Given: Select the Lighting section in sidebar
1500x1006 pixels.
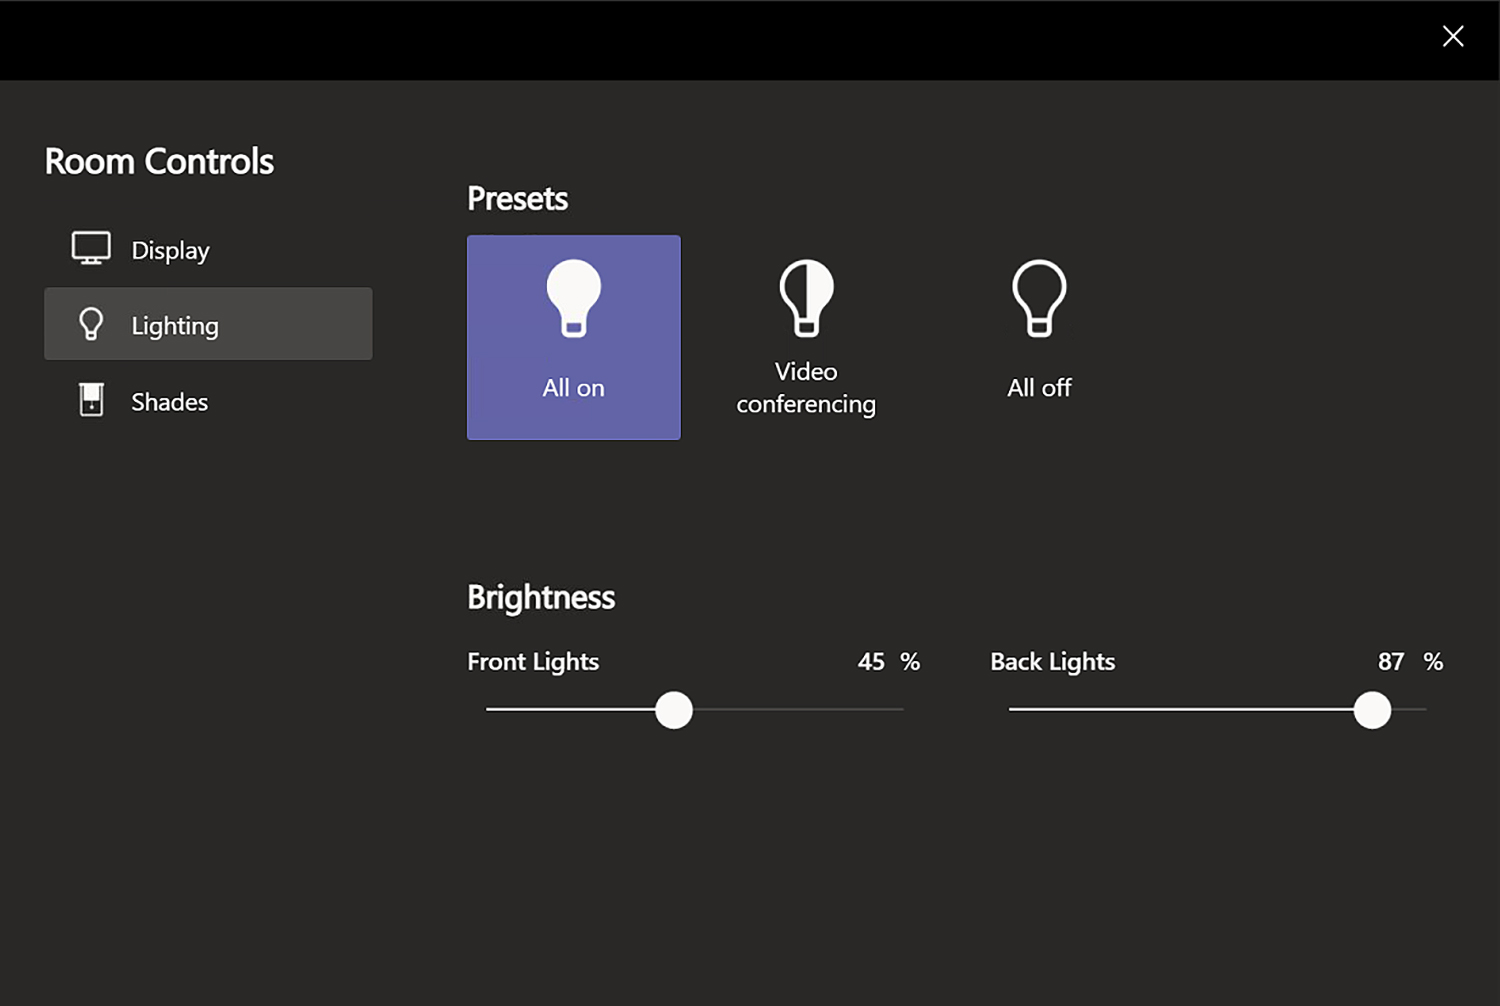Looking at the screenshot, I should (x=208, y=324).
